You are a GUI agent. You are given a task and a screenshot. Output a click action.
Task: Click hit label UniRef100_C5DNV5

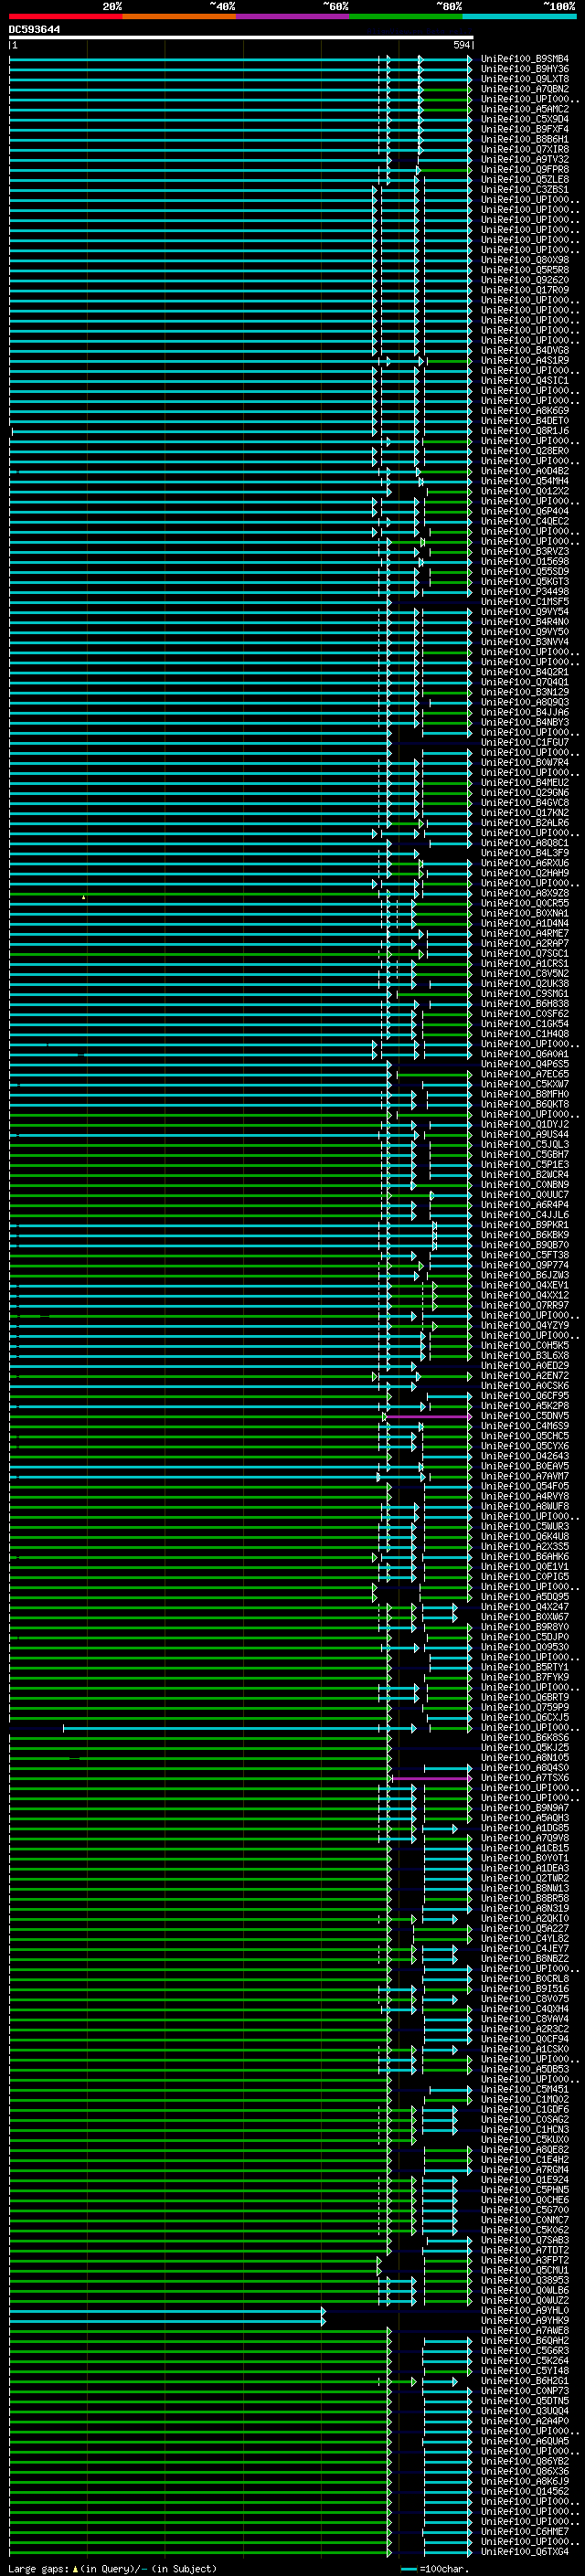(525, 1416)
